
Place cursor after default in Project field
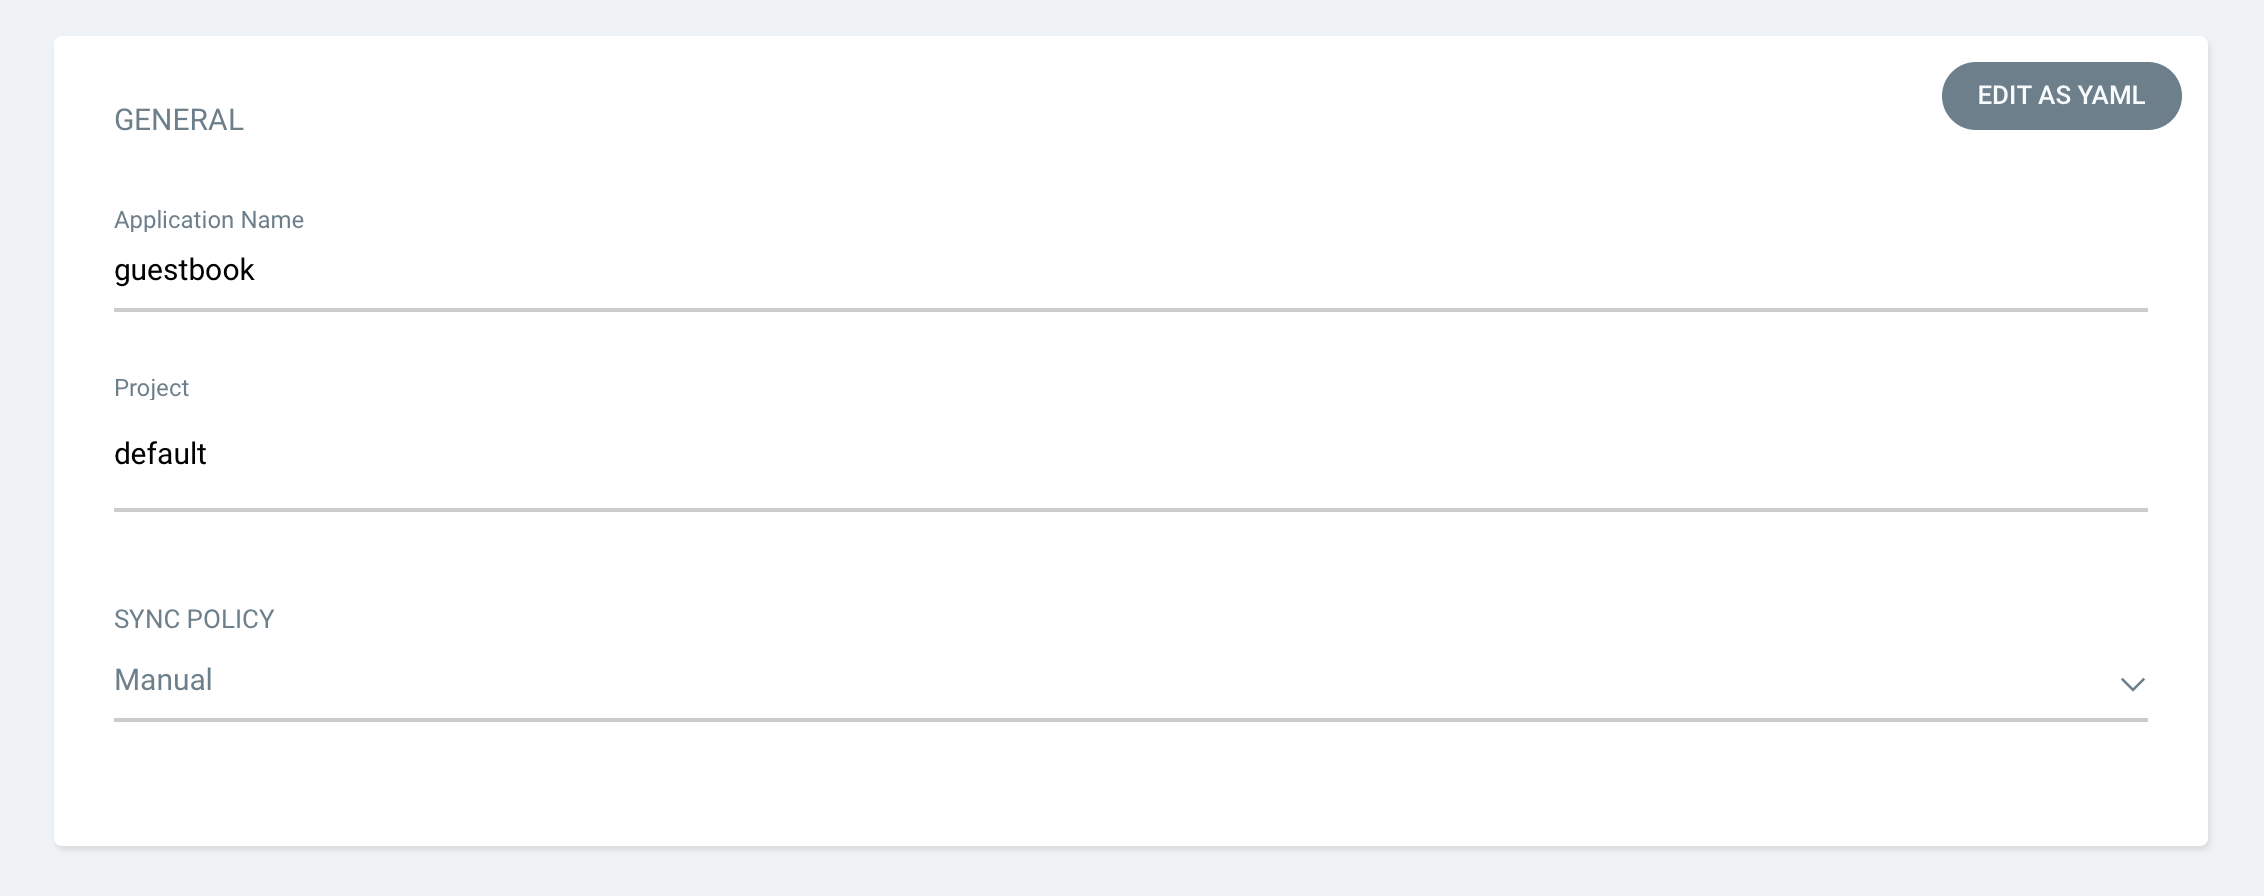[210, 454]
